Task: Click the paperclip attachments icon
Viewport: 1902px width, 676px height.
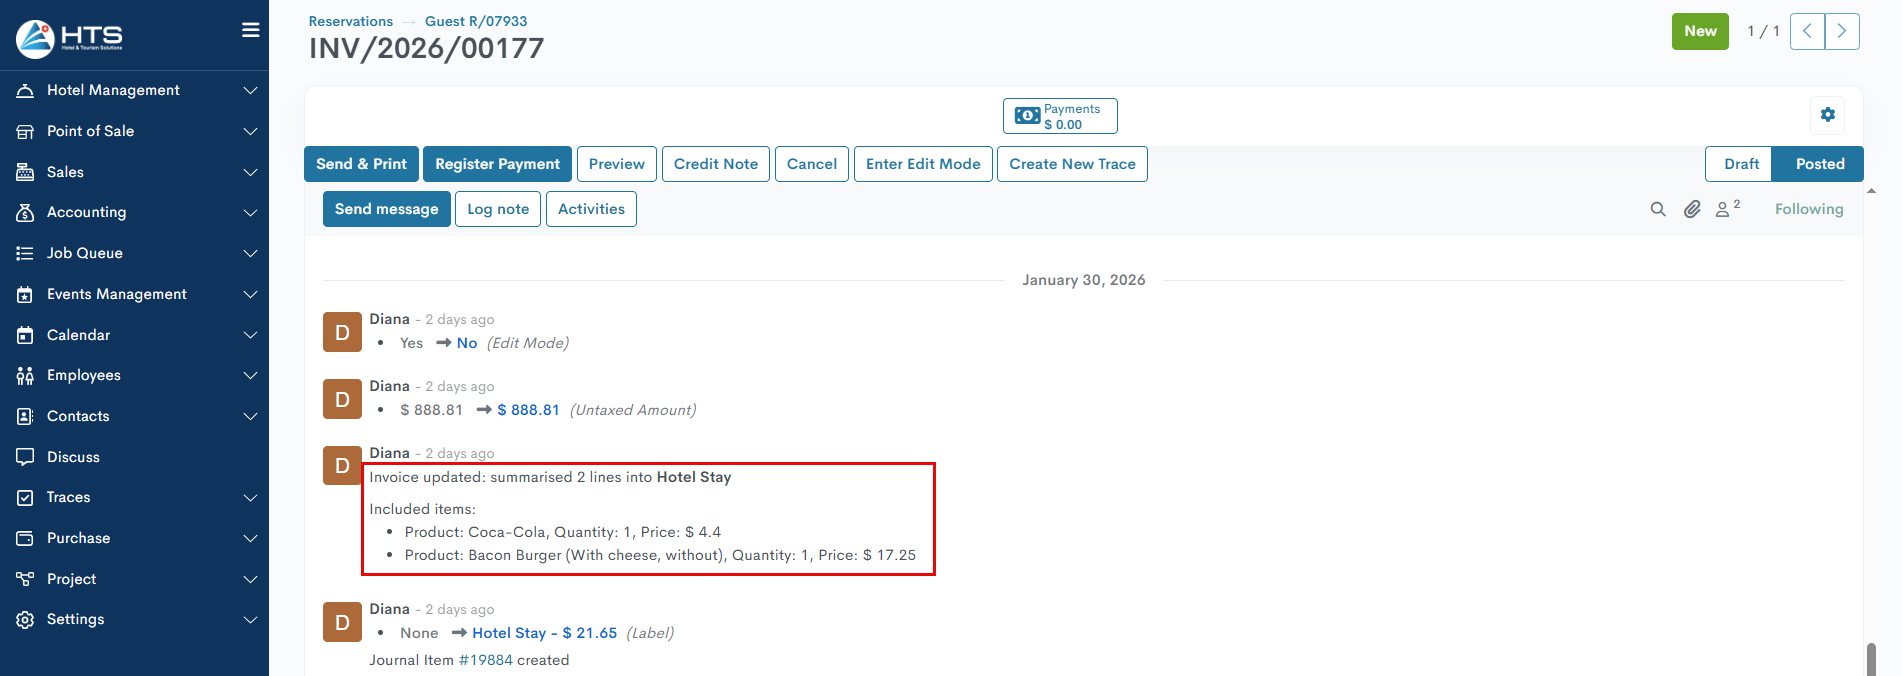Action: tap(1691, 209)
